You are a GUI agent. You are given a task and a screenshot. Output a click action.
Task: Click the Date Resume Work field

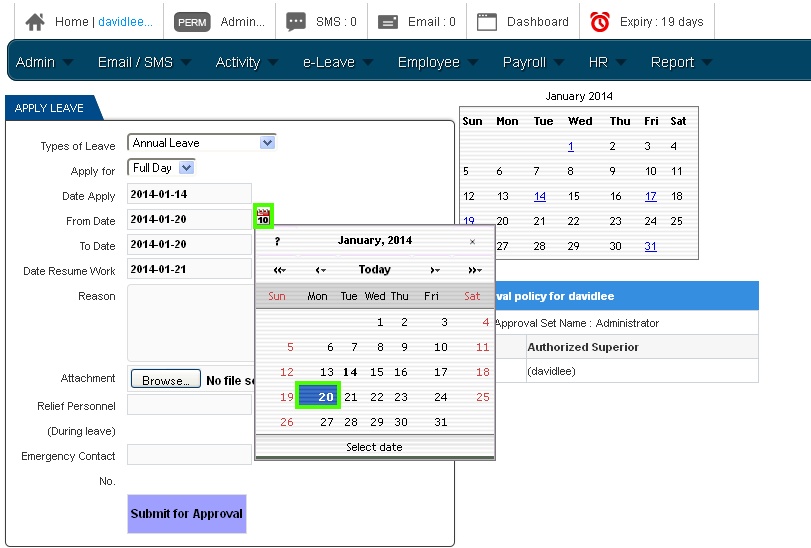tap(189, 269)
